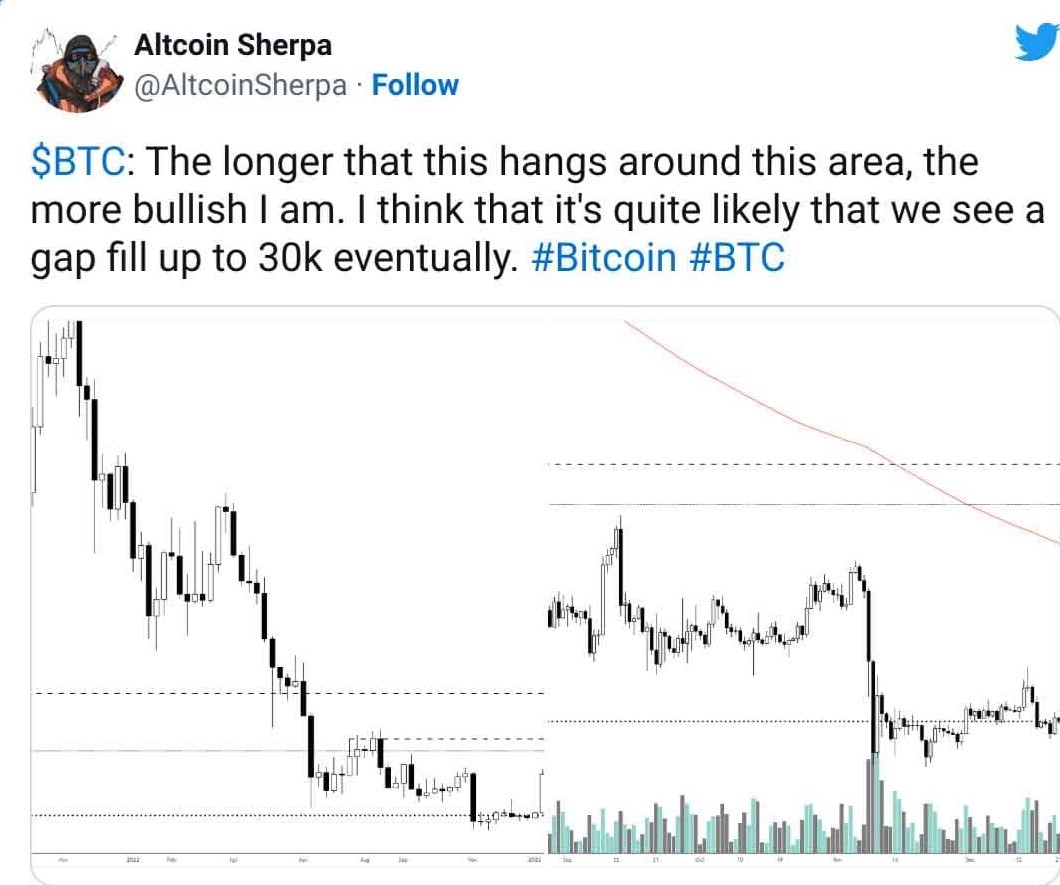Click the #Bitcoin hashtag
Image resolution: width=1060 pixels, height=885 pixels.
(x=603, y=257)
